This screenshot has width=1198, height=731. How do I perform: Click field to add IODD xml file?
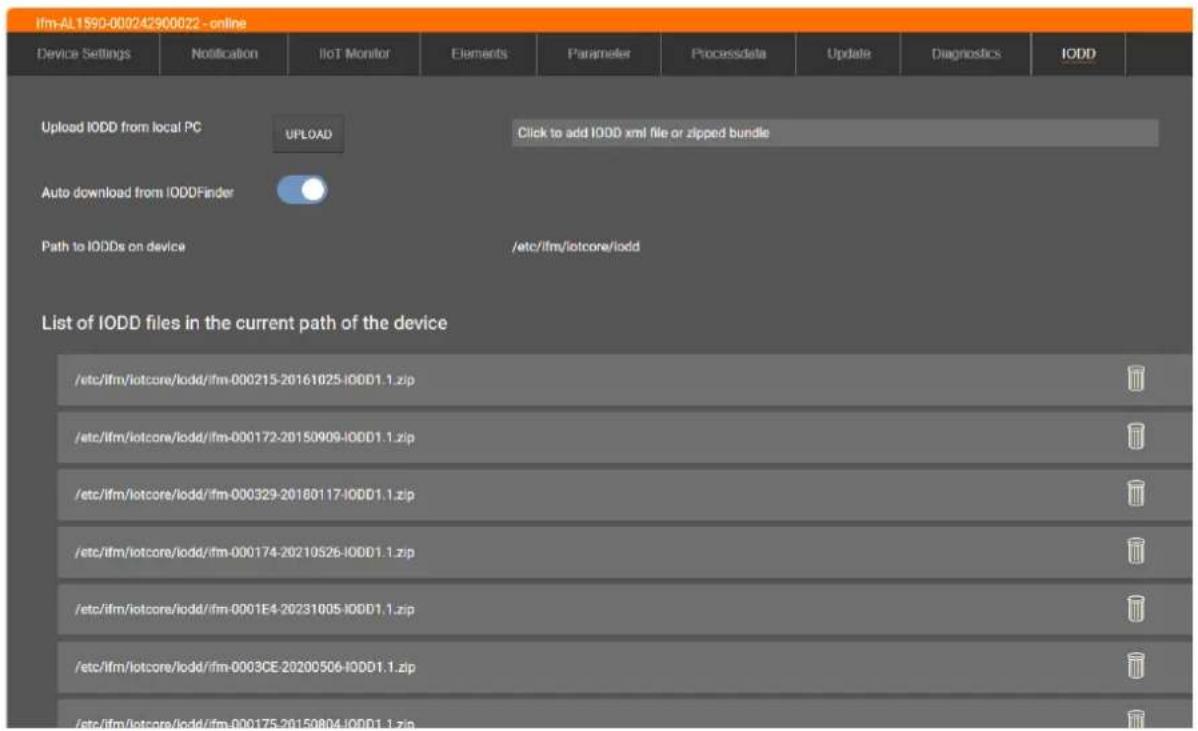click(834, 133)
